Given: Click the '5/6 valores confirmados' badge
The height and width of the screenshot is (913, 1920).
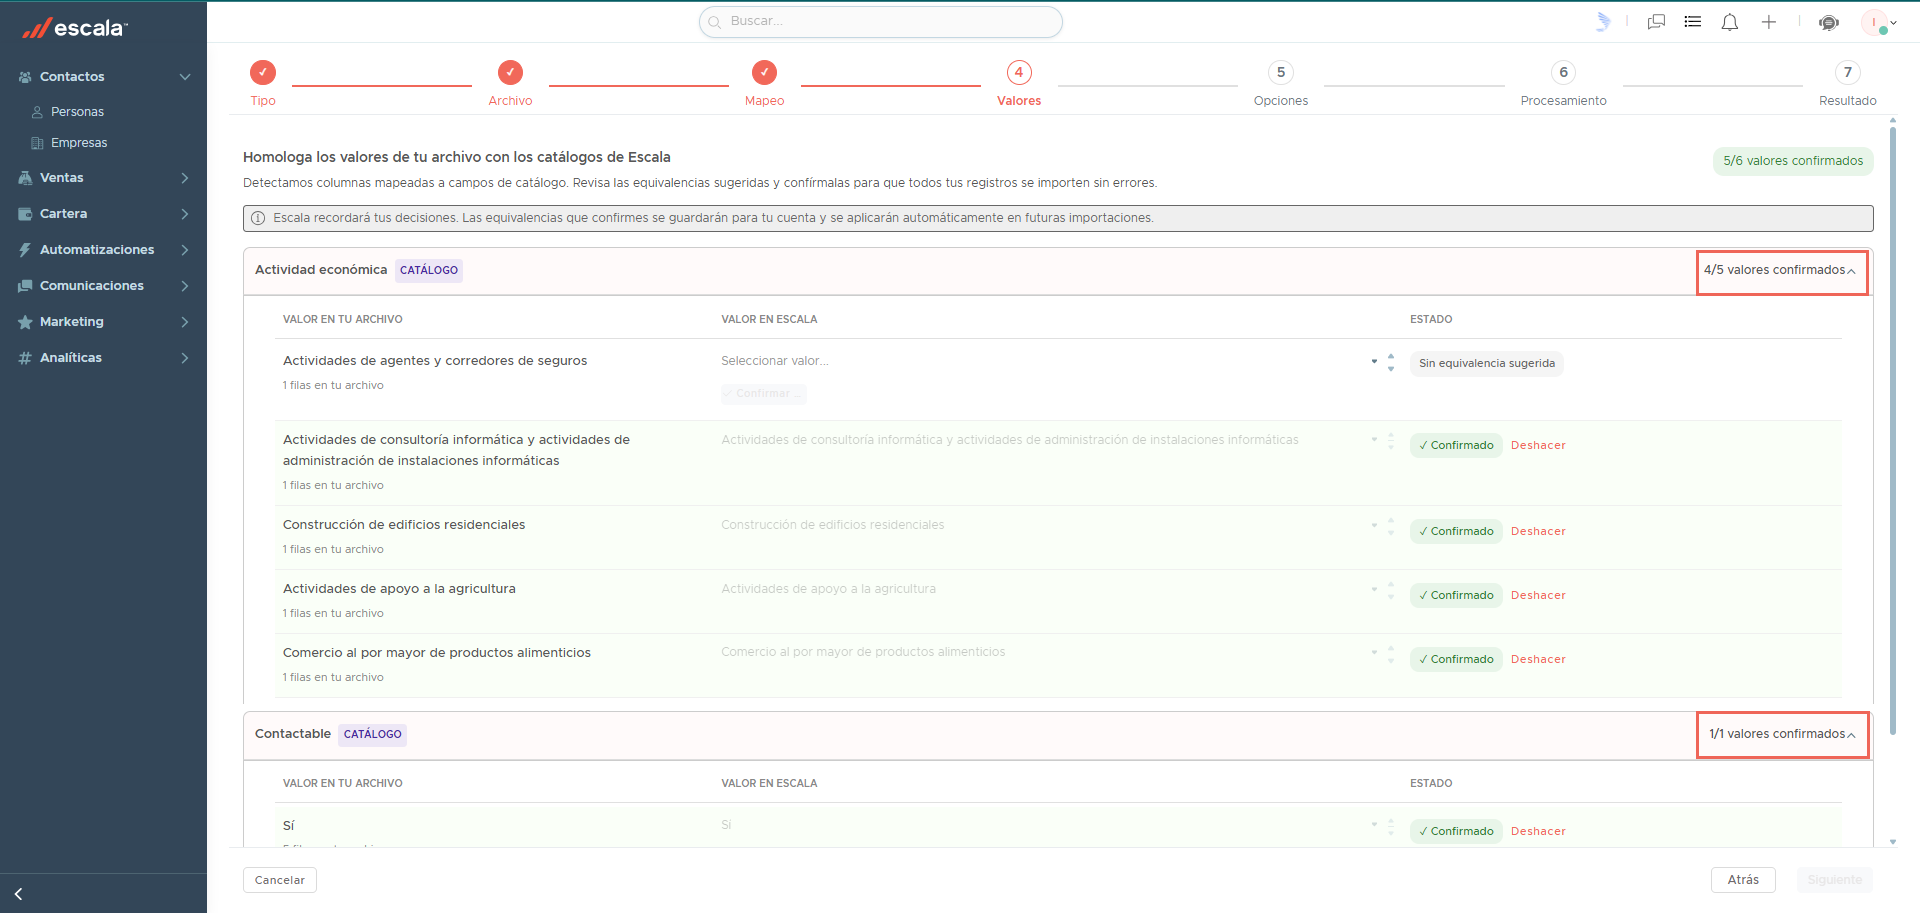Looking at the screenshot, I should coord(1793,161).
